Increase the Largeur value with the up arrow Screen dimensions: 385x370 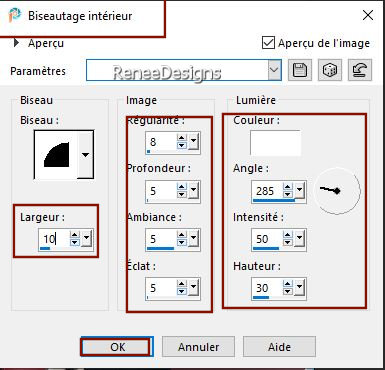75,235
